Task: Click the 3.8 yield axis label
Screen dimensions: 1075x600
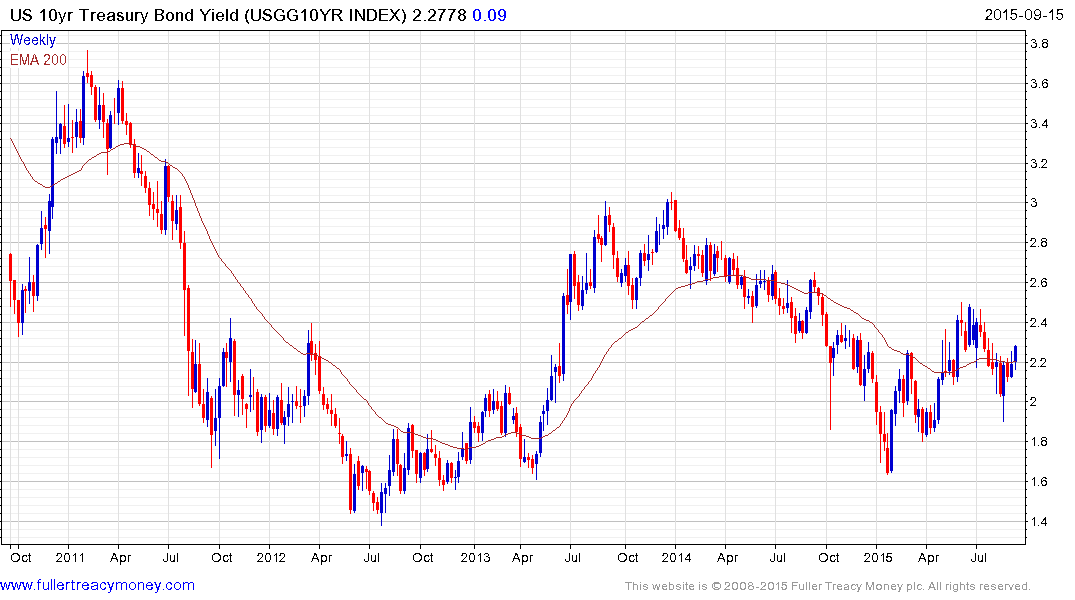Action: 1039,44
